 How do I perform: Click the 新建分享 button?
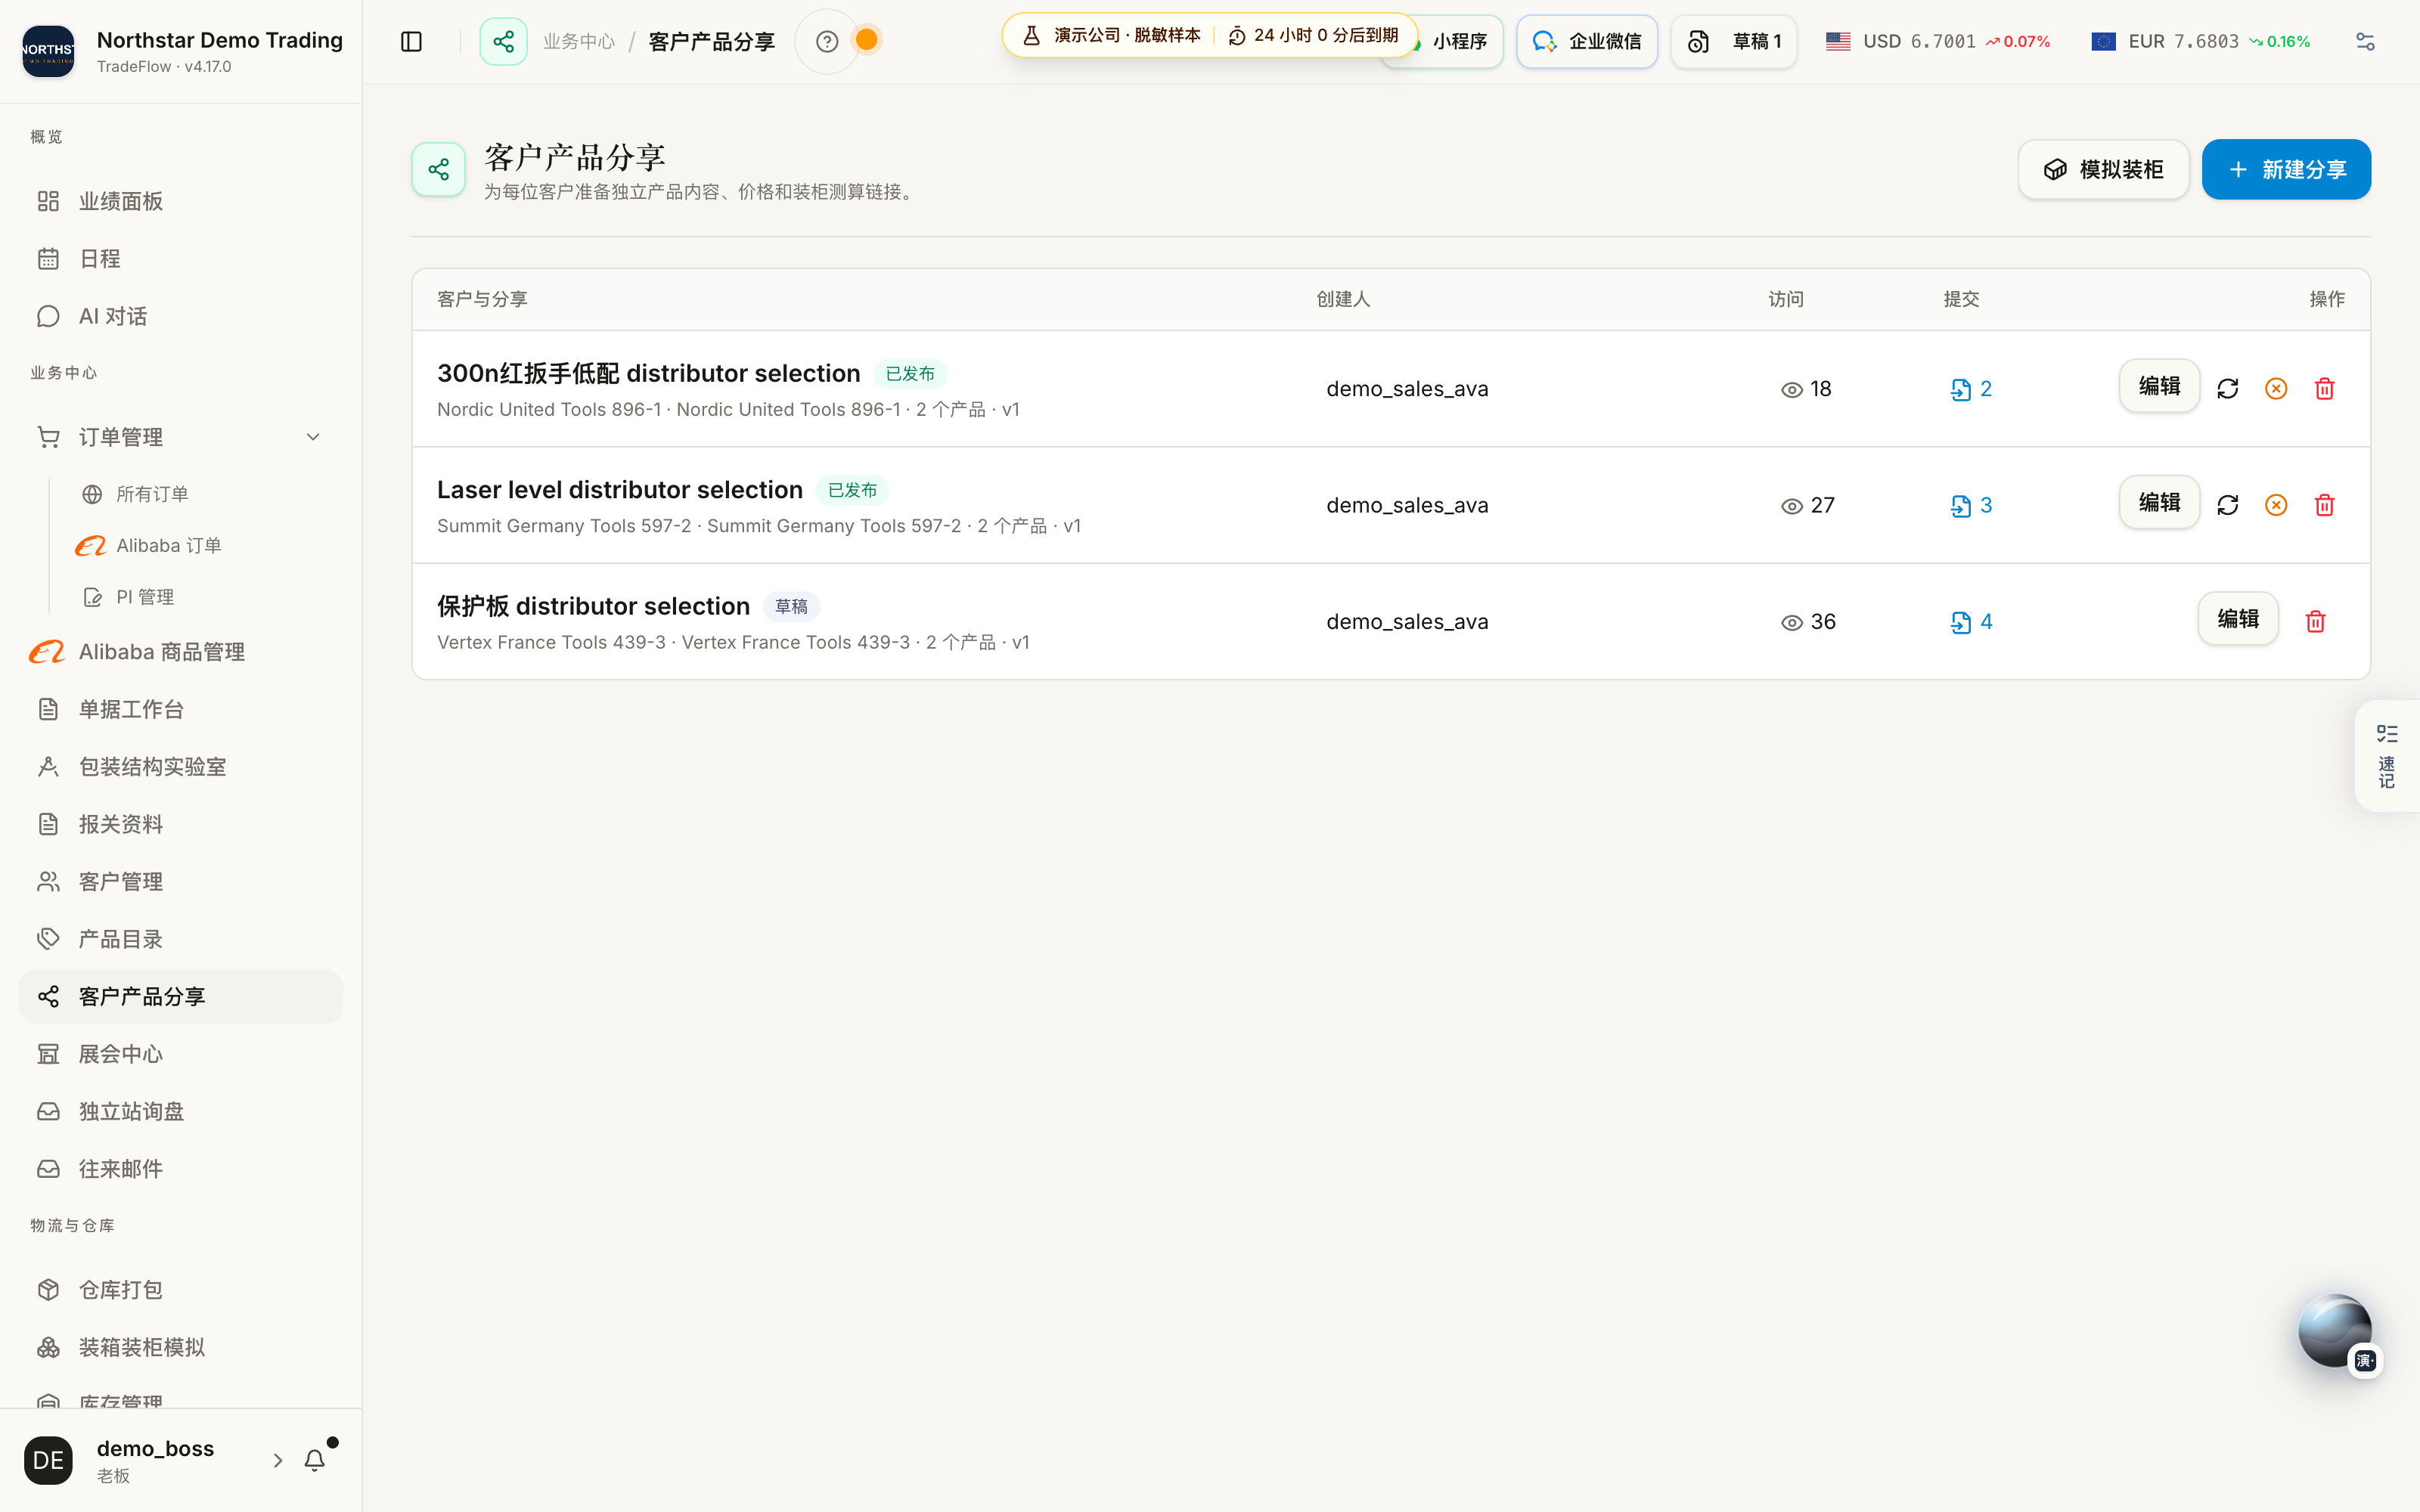click(2286, 169)
